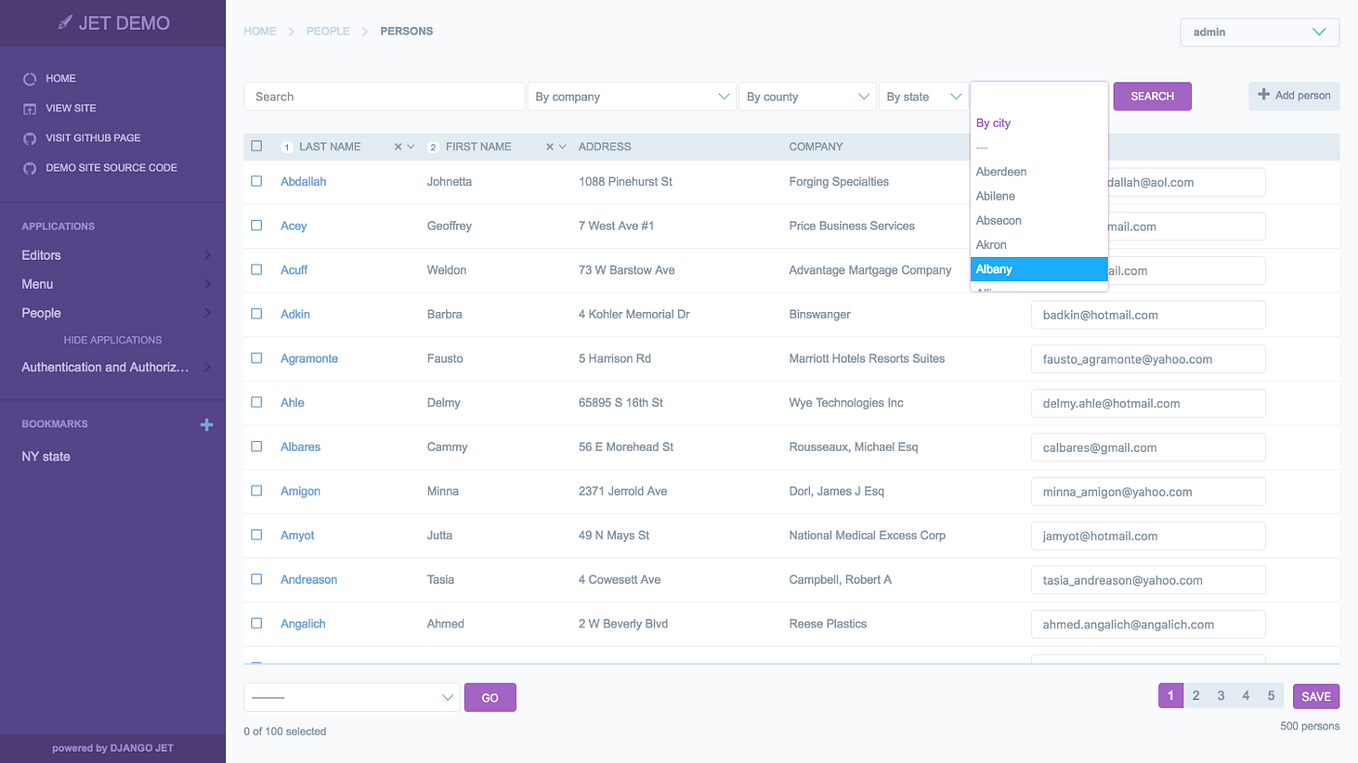Screen dimensions: 1358x763
Task: Open the By company filter dropdown
Action: point(632,97)
